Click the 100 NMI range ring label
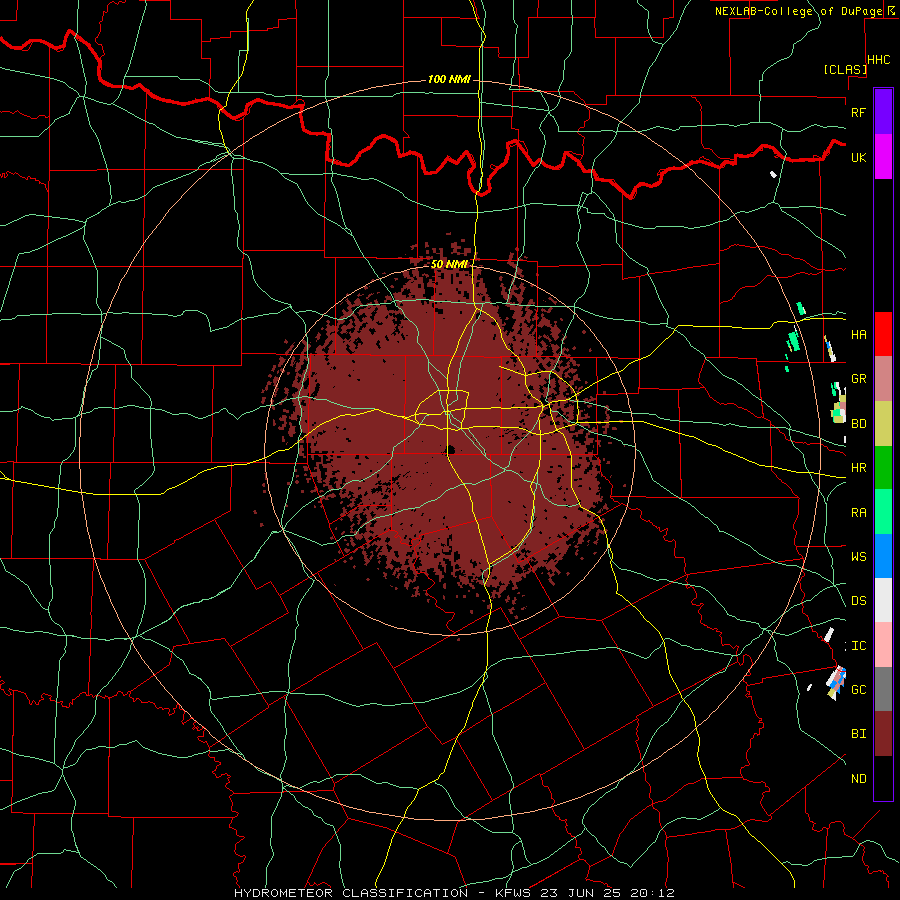 coord(449,79)
